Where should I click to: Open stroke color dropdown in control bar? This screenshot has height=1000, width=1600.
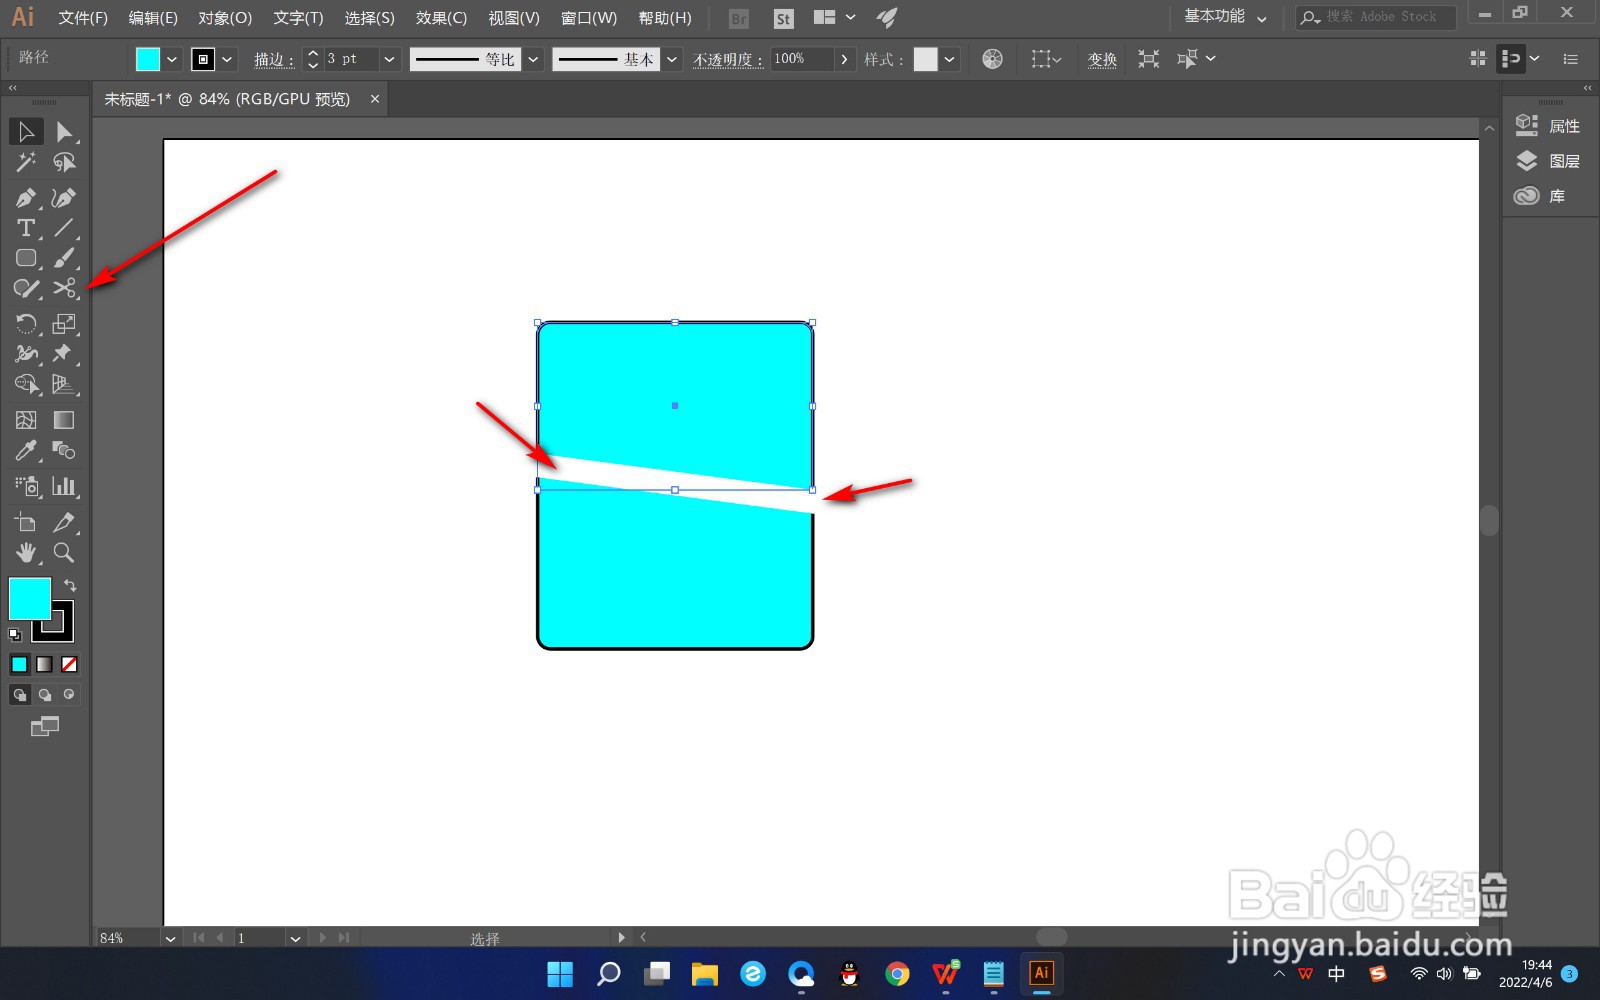(227, 59)
